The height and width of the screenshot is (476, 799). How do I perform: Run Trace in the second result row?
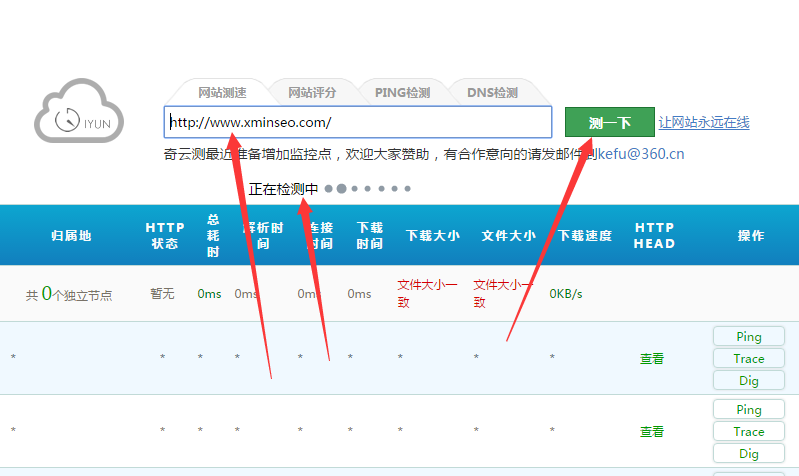click(749, 431)
